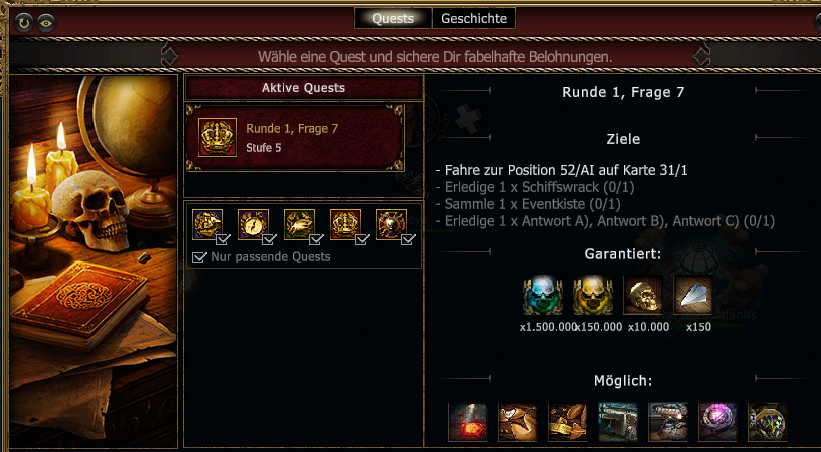Switch to the Geschichte tab
Image resolution: width=821 pixels, height=452 pixels.
474,18
